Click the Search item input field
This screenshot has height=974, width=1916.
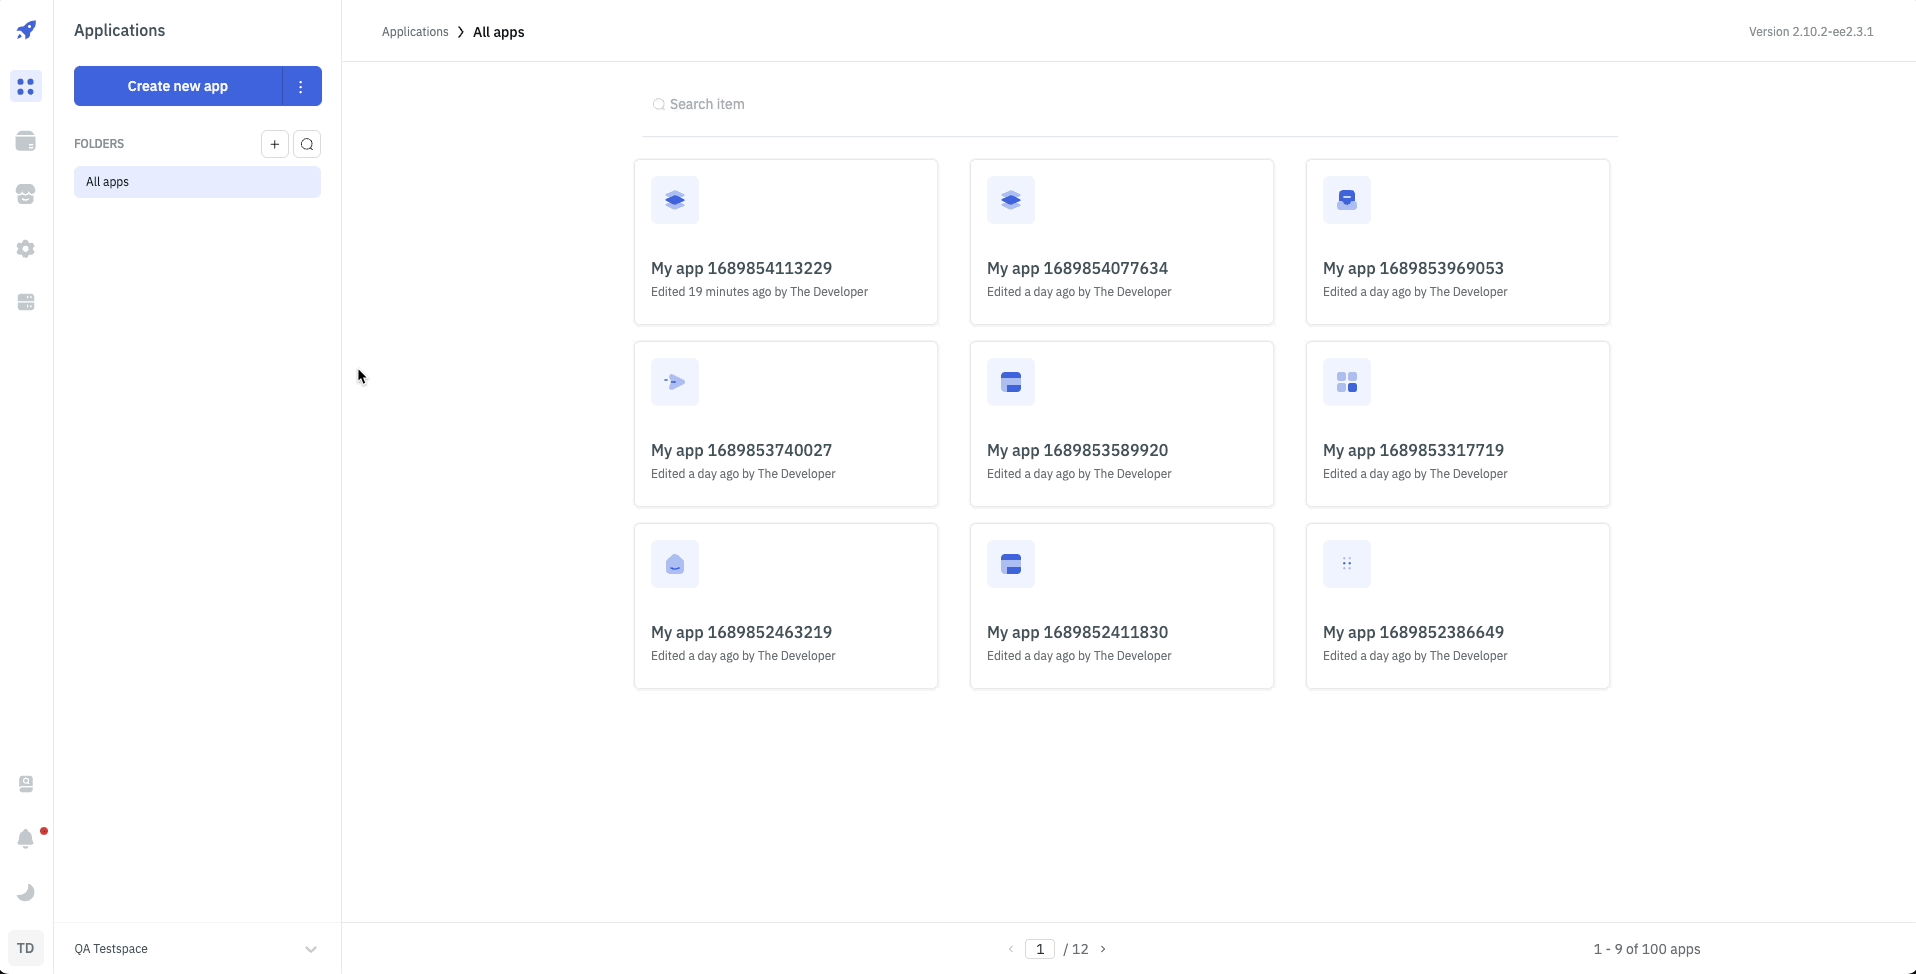(x=1130, y=104)
